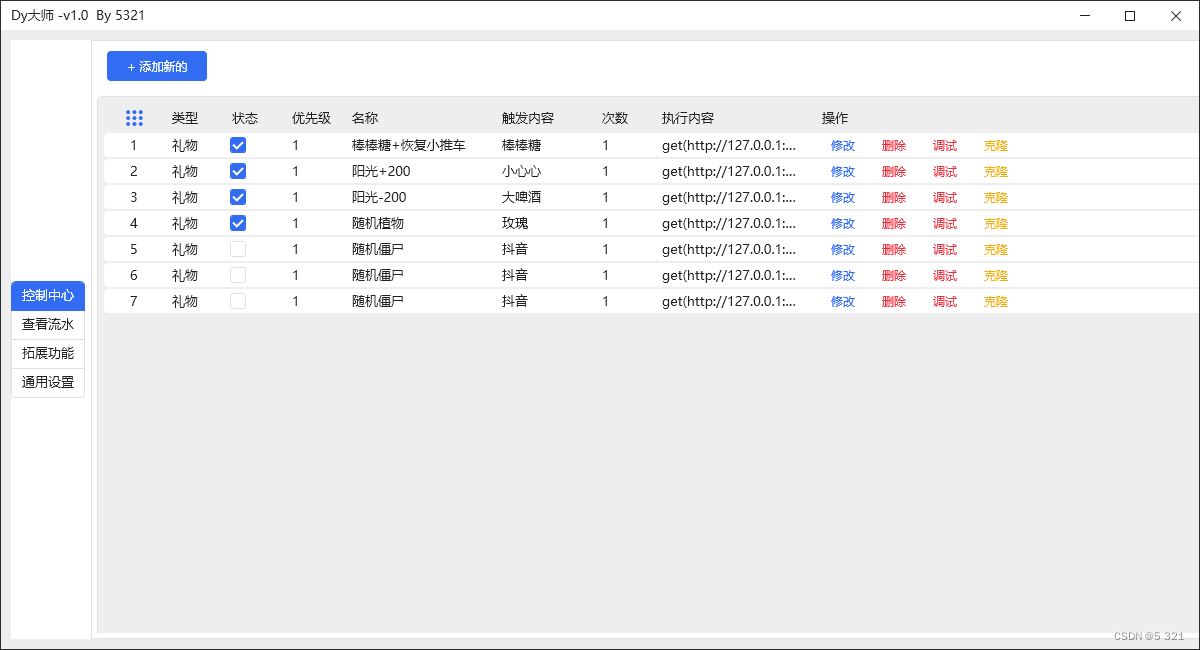The image size is (1200, 650).
Task: Click 调试 for 随机植物 row
Action: (945, 224)
